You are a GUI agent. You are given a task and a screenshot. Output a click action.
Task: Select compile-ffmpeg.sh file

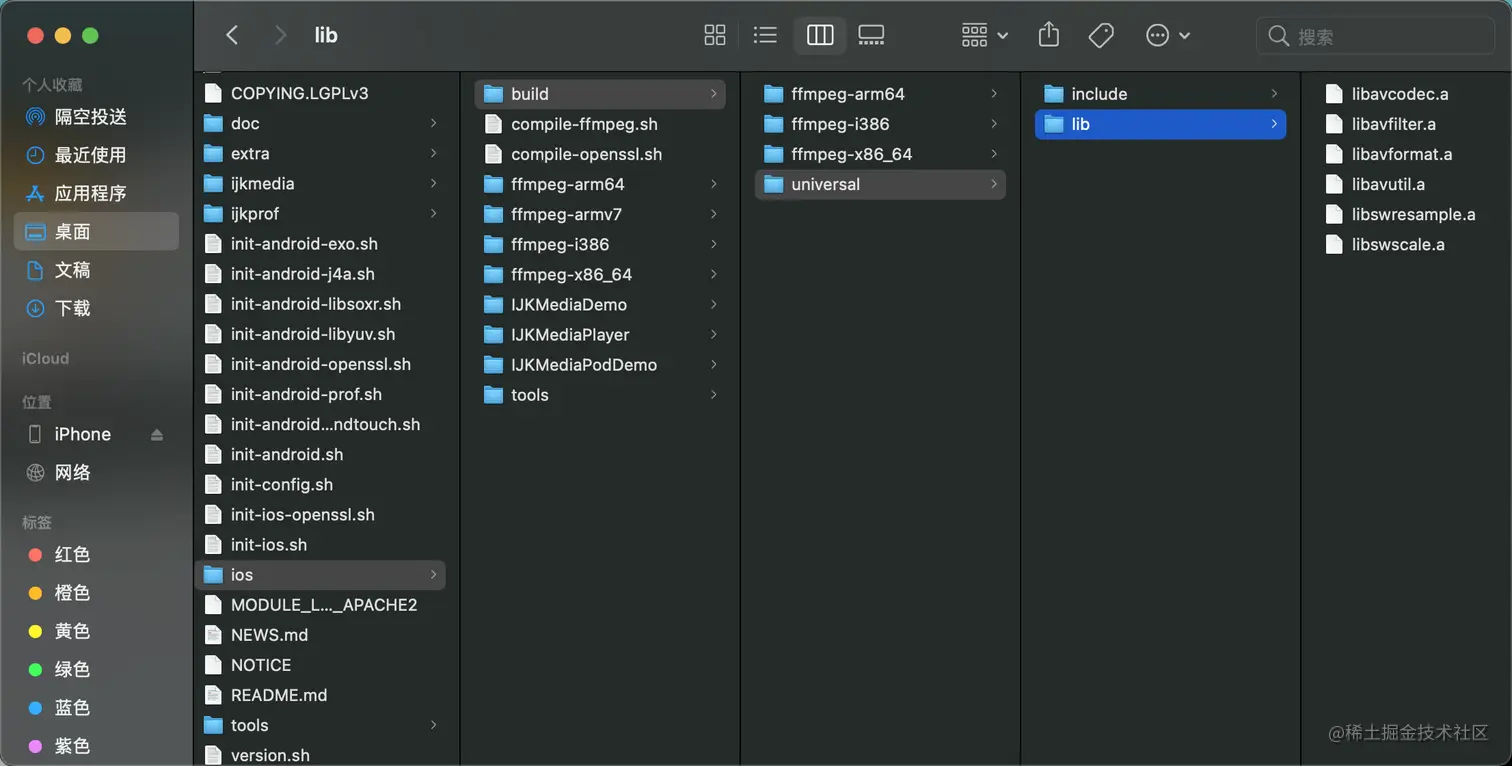point(600,124)
